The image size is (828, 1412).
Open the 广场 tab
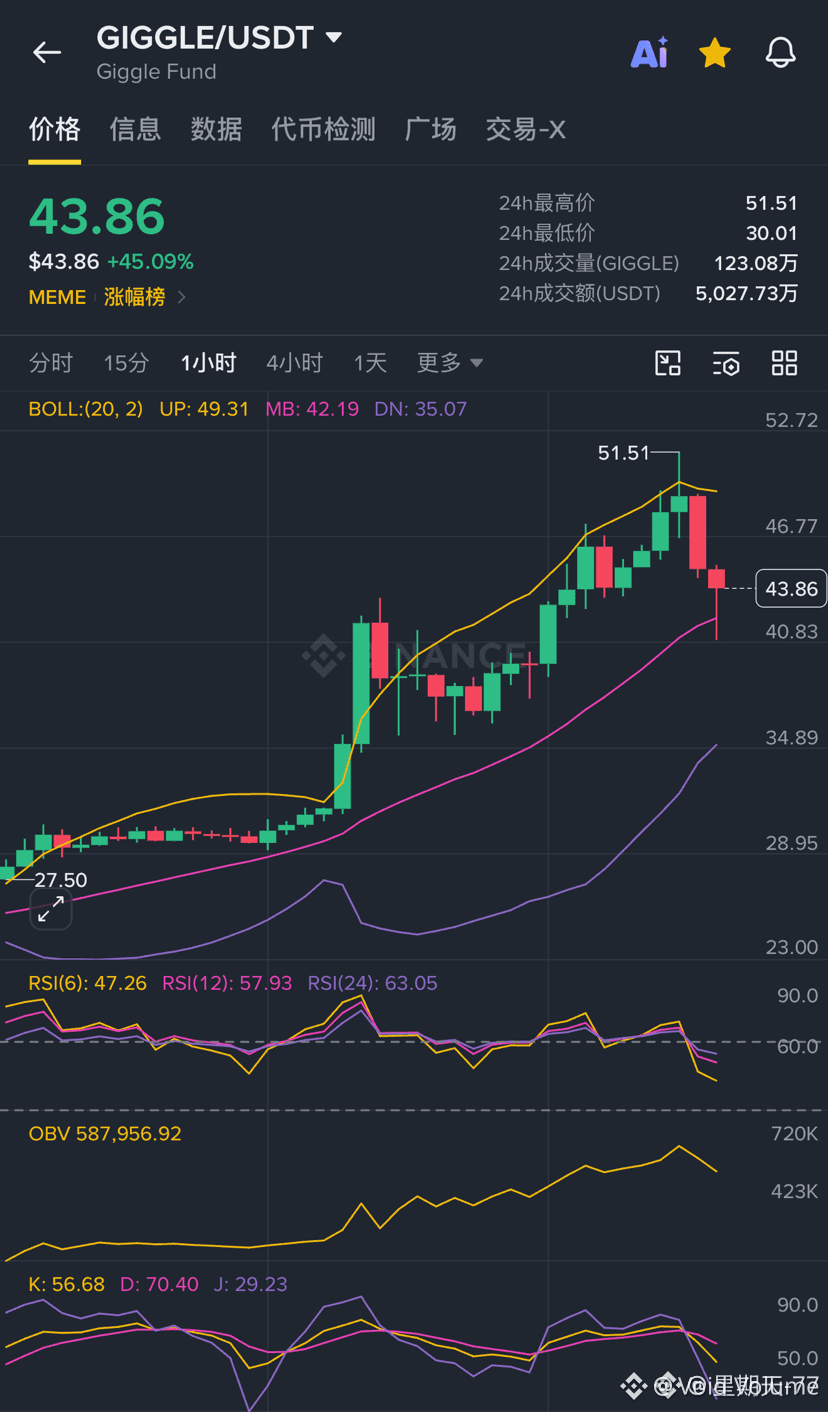430,129
